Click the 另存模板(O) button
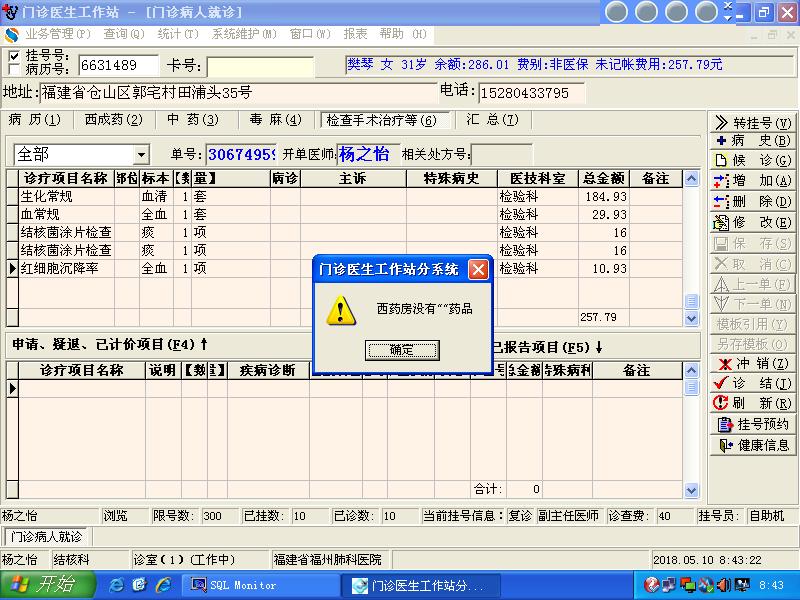800x600 pixels. (753, 344)
